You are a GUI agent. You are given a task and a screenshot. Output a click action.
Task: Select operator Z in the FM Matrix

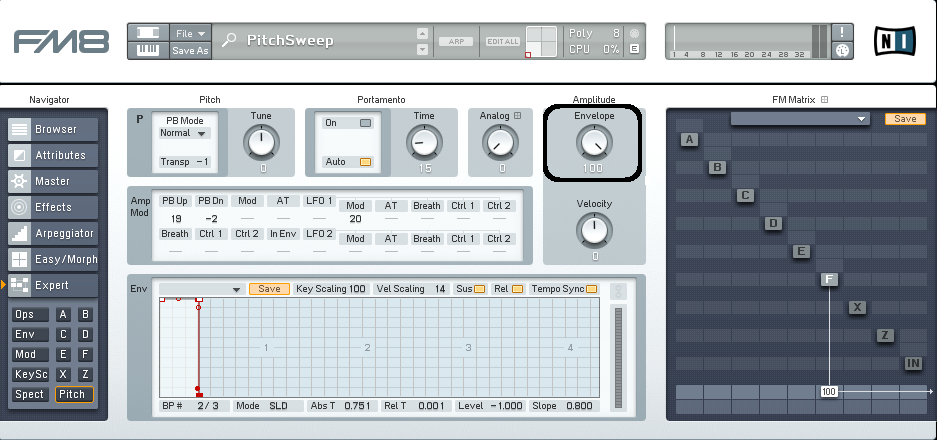coord(885,335)
